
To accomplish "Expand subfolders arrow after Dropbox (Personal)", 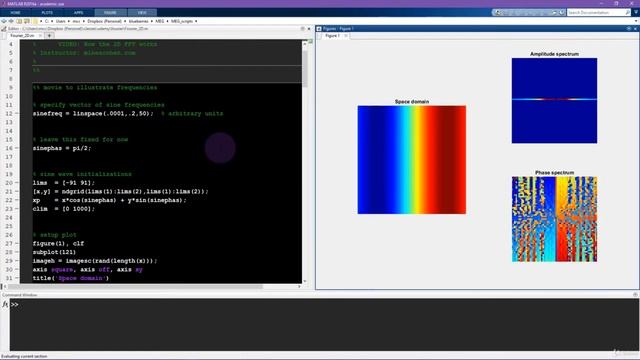I will pyautogui.click(x=125, y=21).
